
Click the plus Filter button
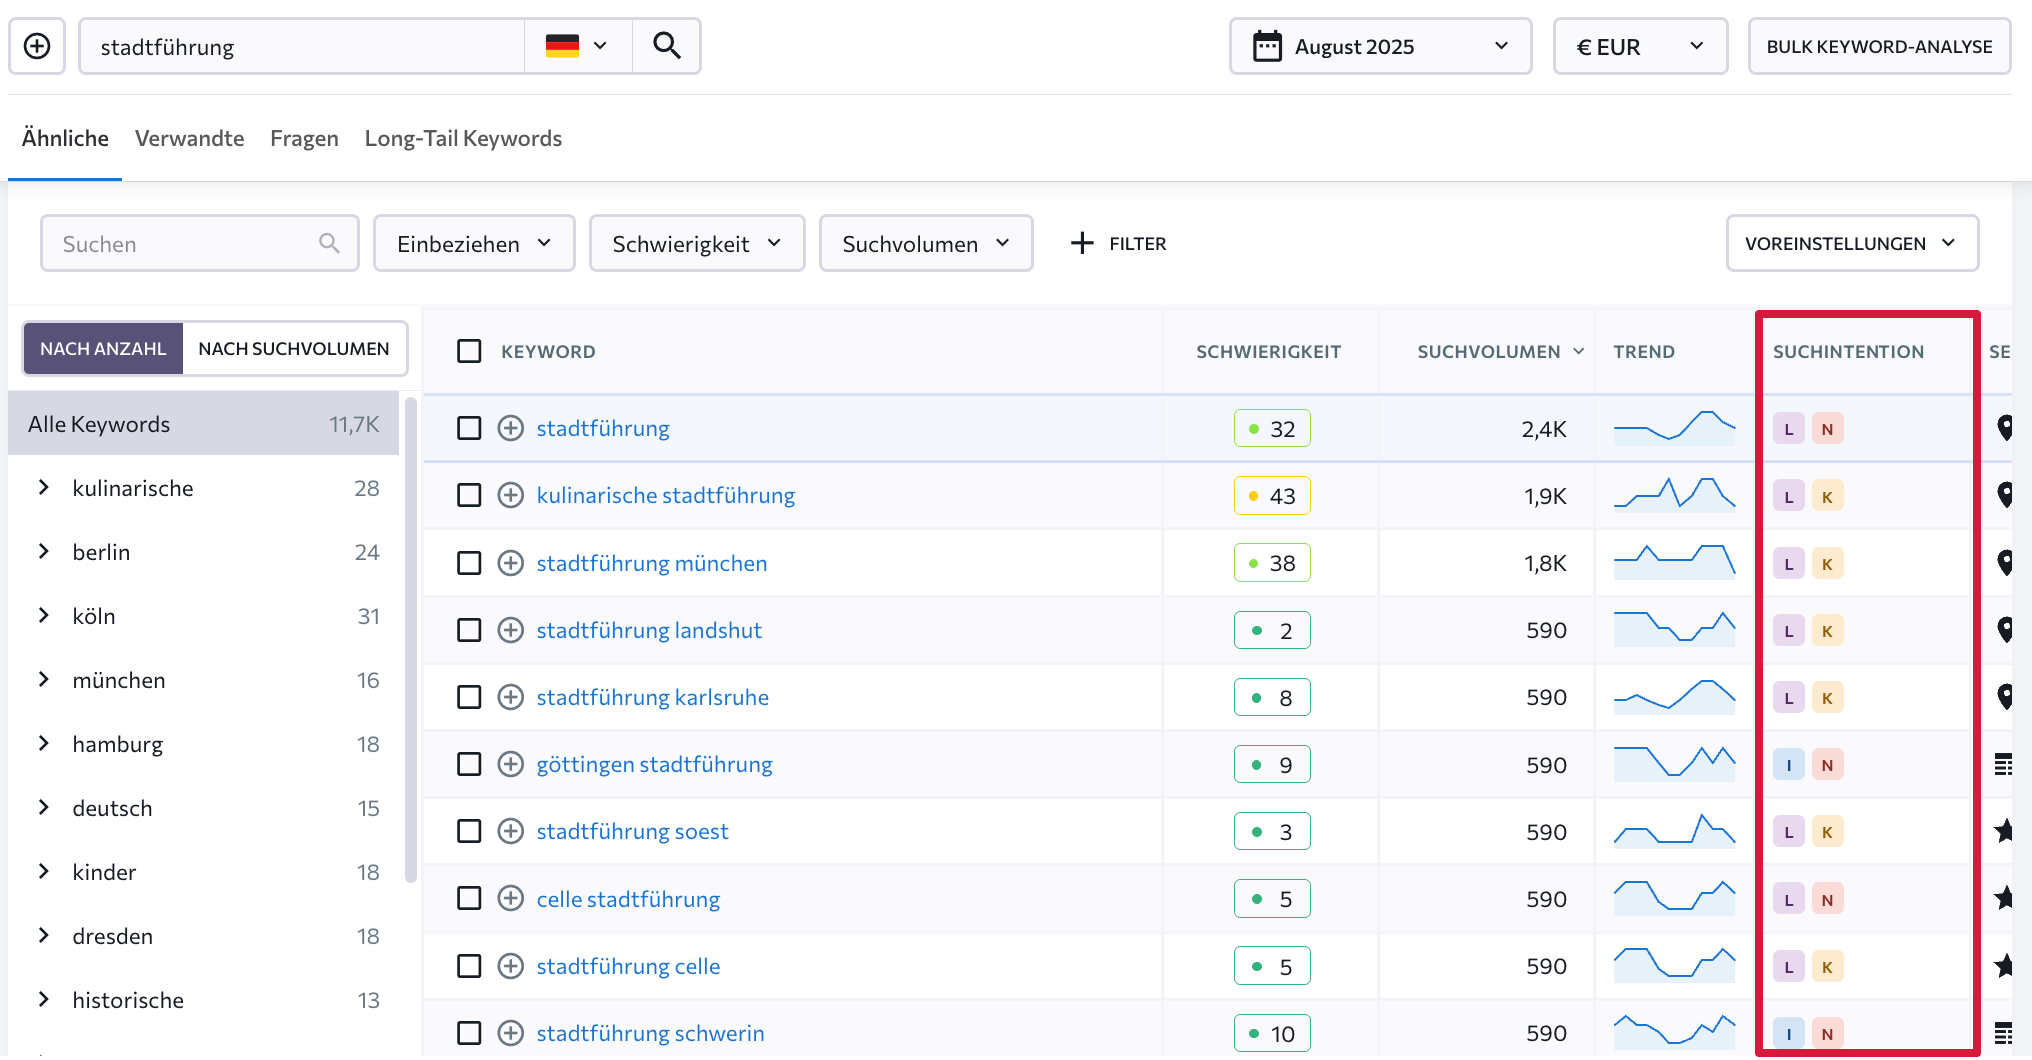1118,243
